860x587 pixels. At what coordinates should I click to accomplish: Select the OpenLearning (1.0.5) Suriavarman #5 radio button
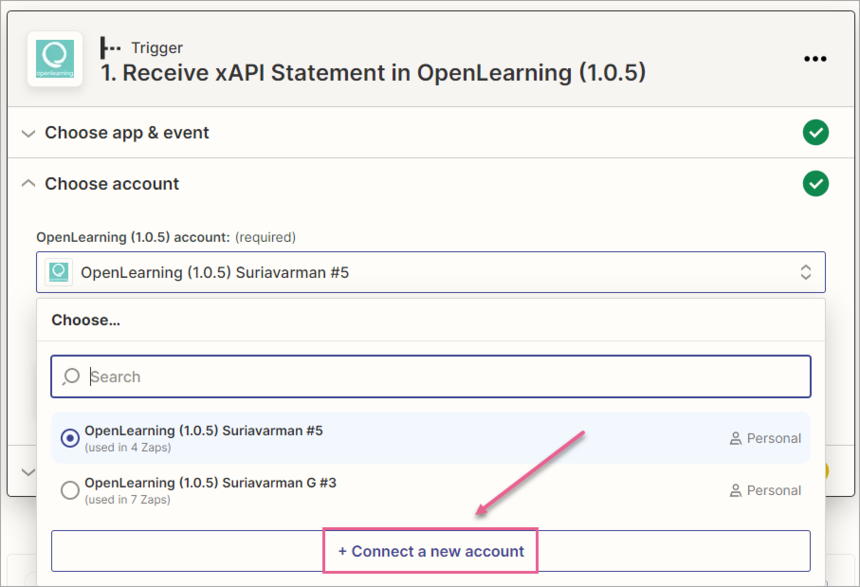70,438
